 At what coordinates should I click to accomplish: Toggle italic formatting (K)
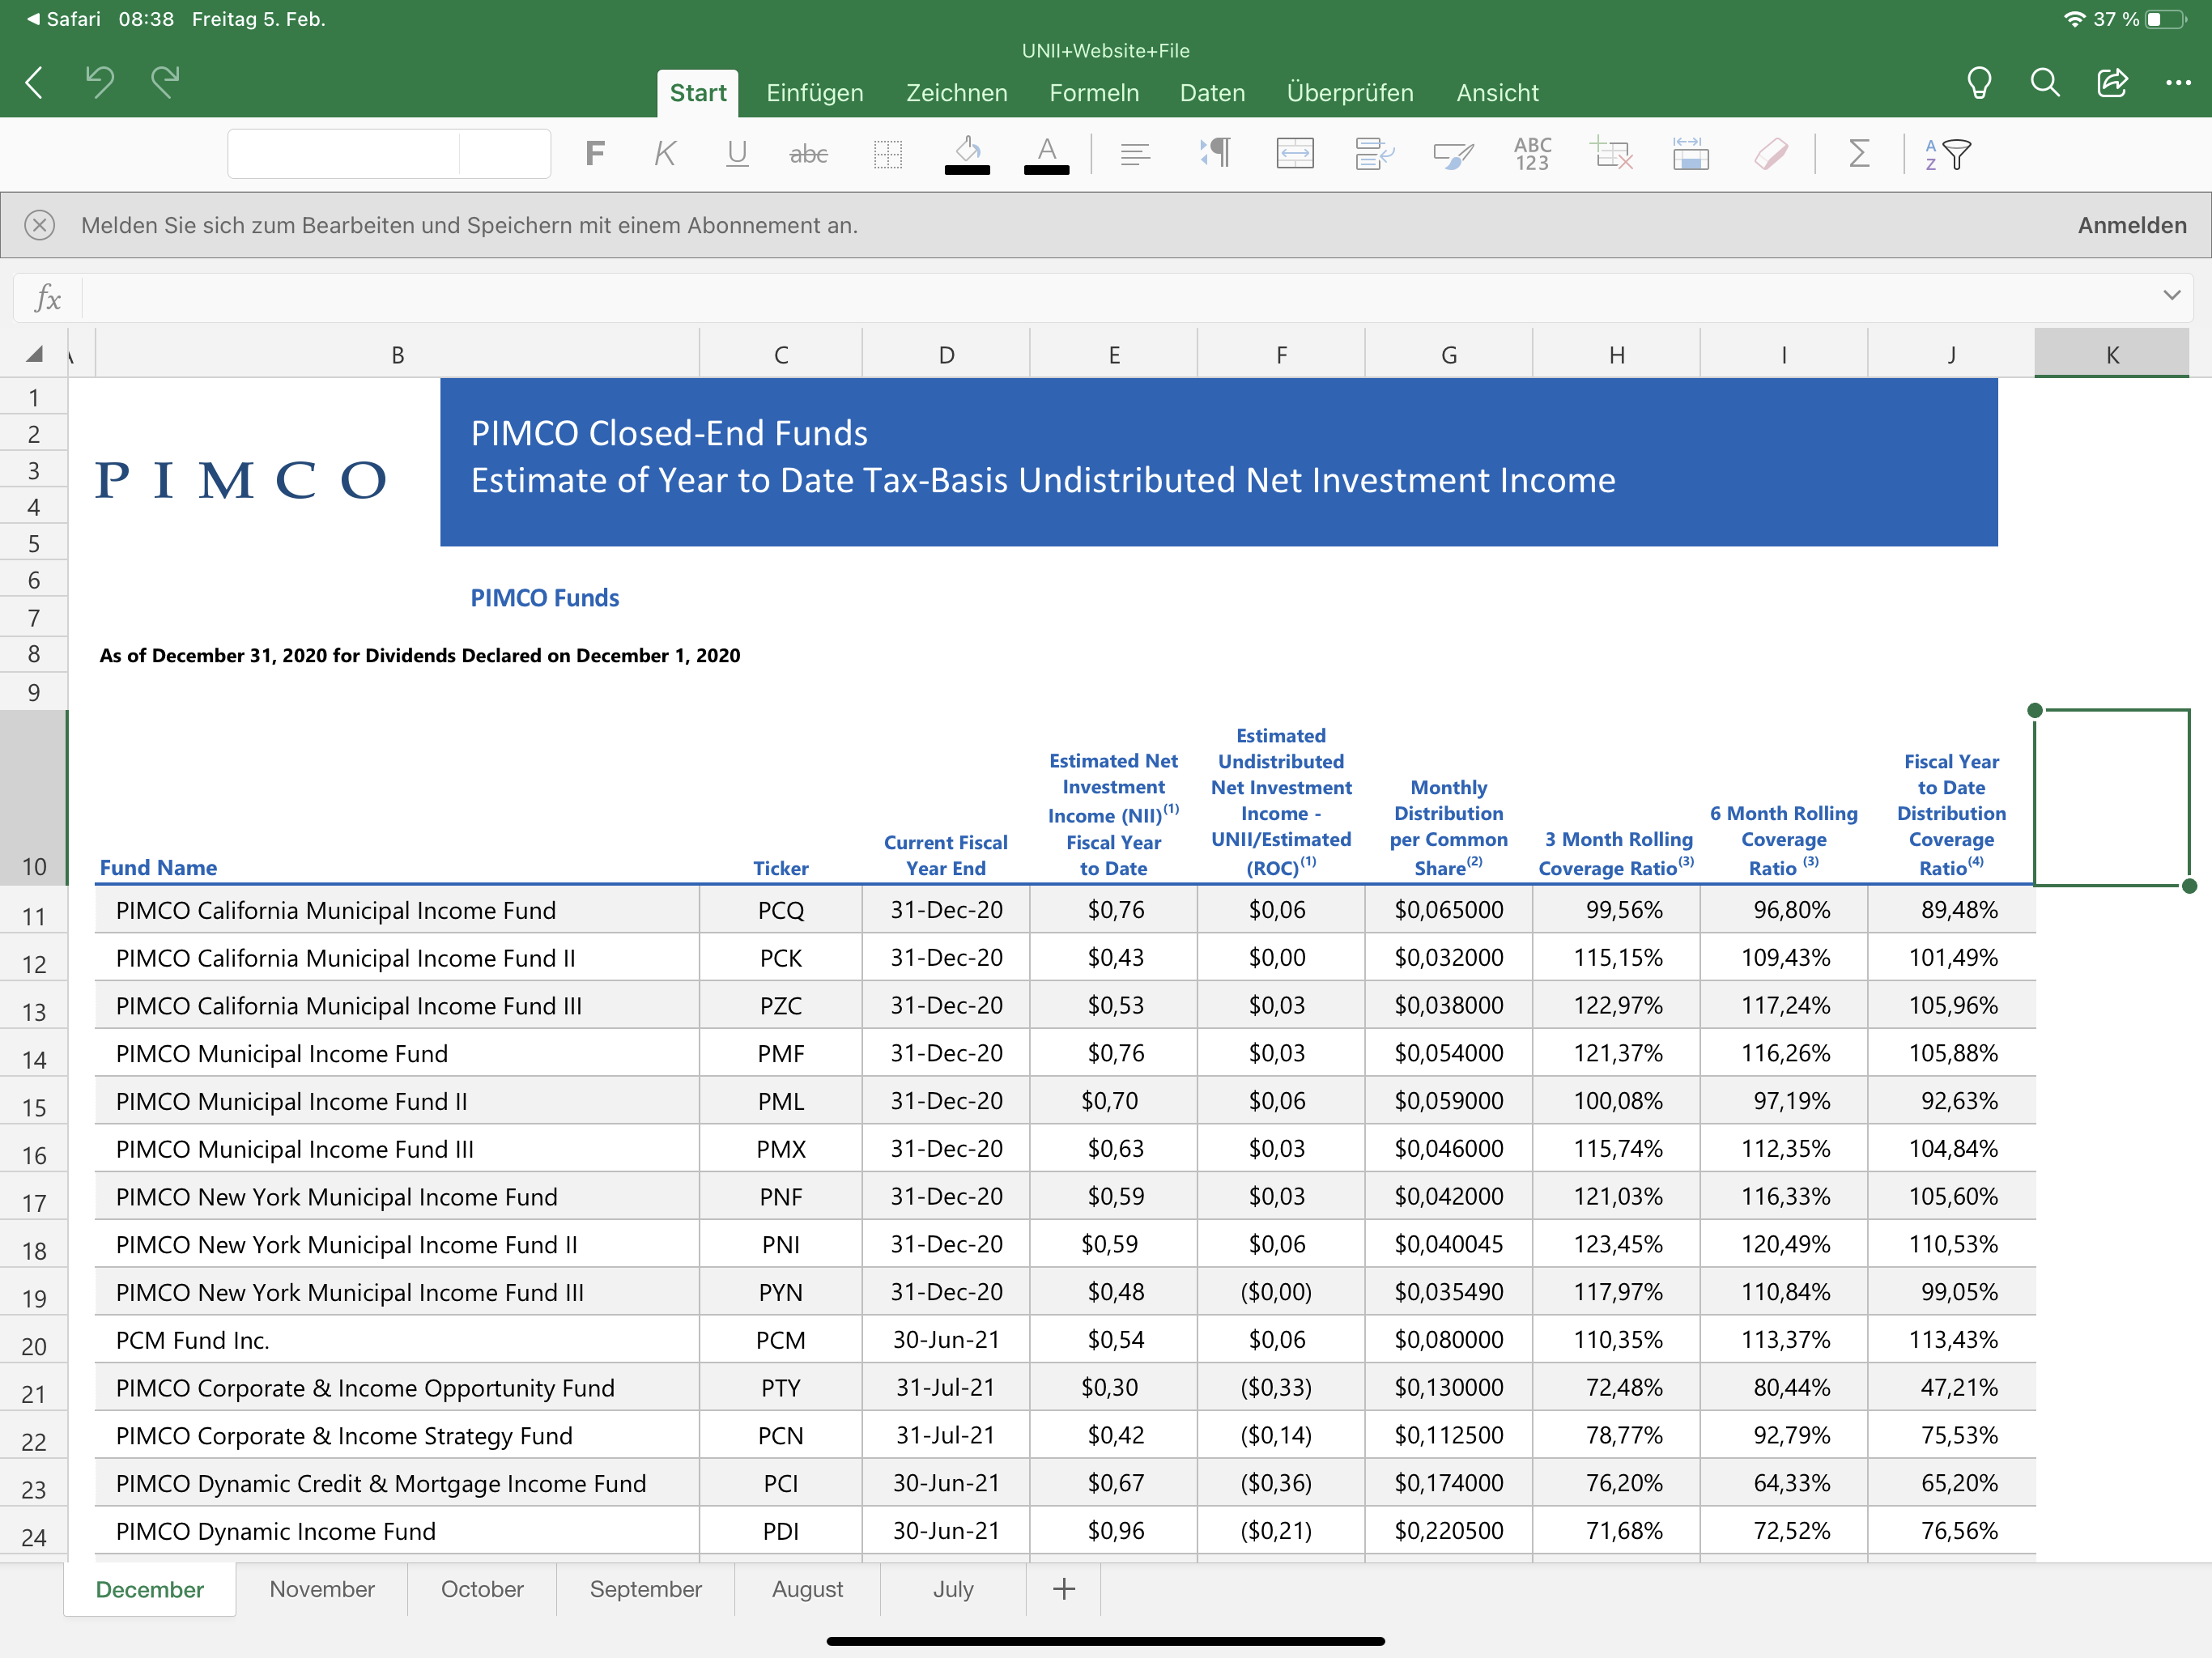pos(665,154)
